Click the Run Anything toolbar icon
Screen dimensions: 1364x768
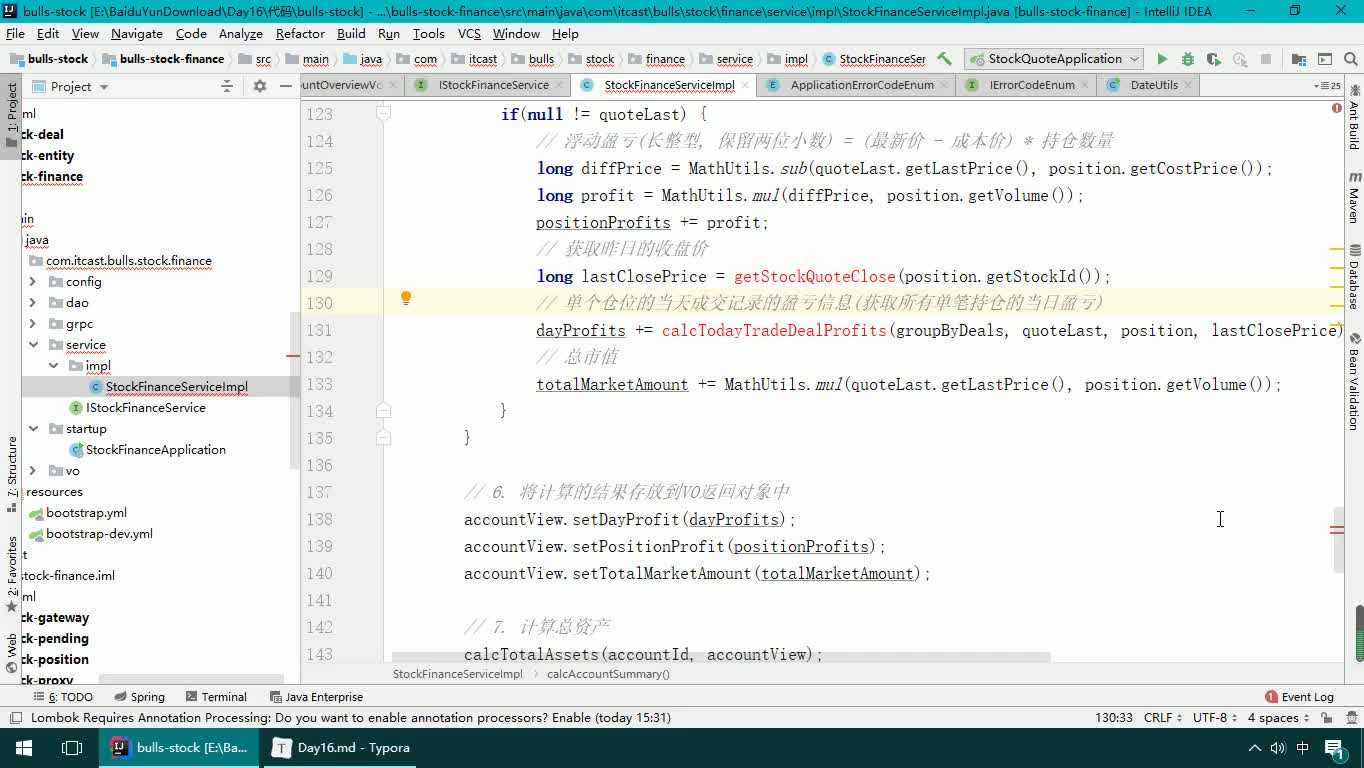pos(1324,59)
